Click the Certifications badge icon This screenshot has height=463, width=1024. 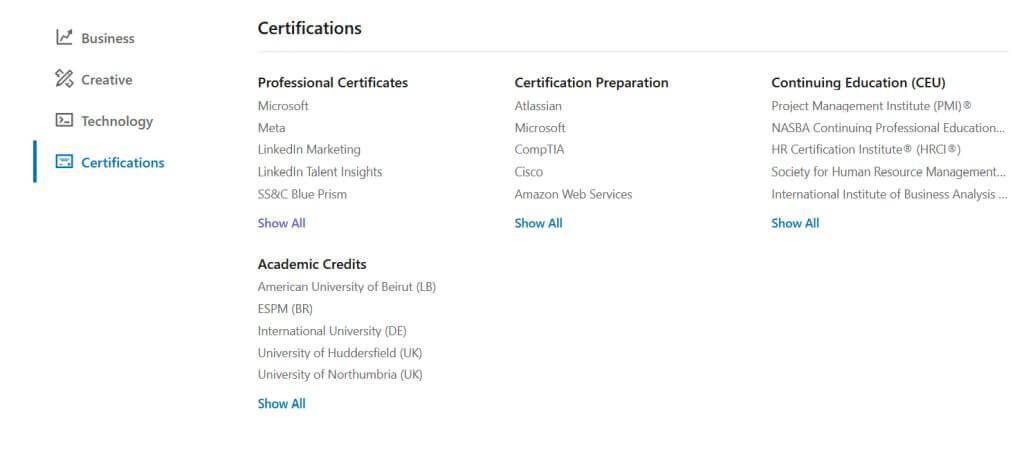pos(64,162)
